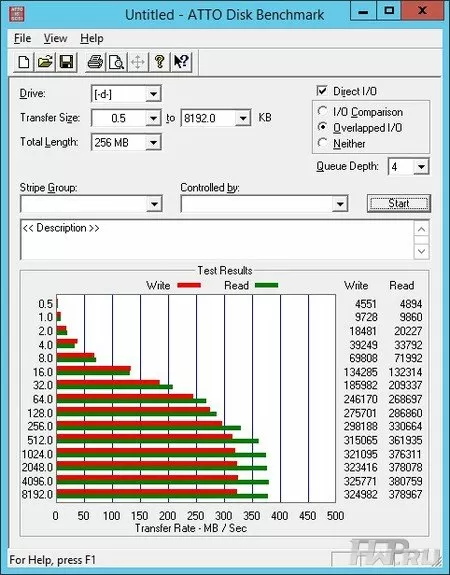Click the Test Results heading
Viewport: 450px width, 575px height.
point(225,271)
